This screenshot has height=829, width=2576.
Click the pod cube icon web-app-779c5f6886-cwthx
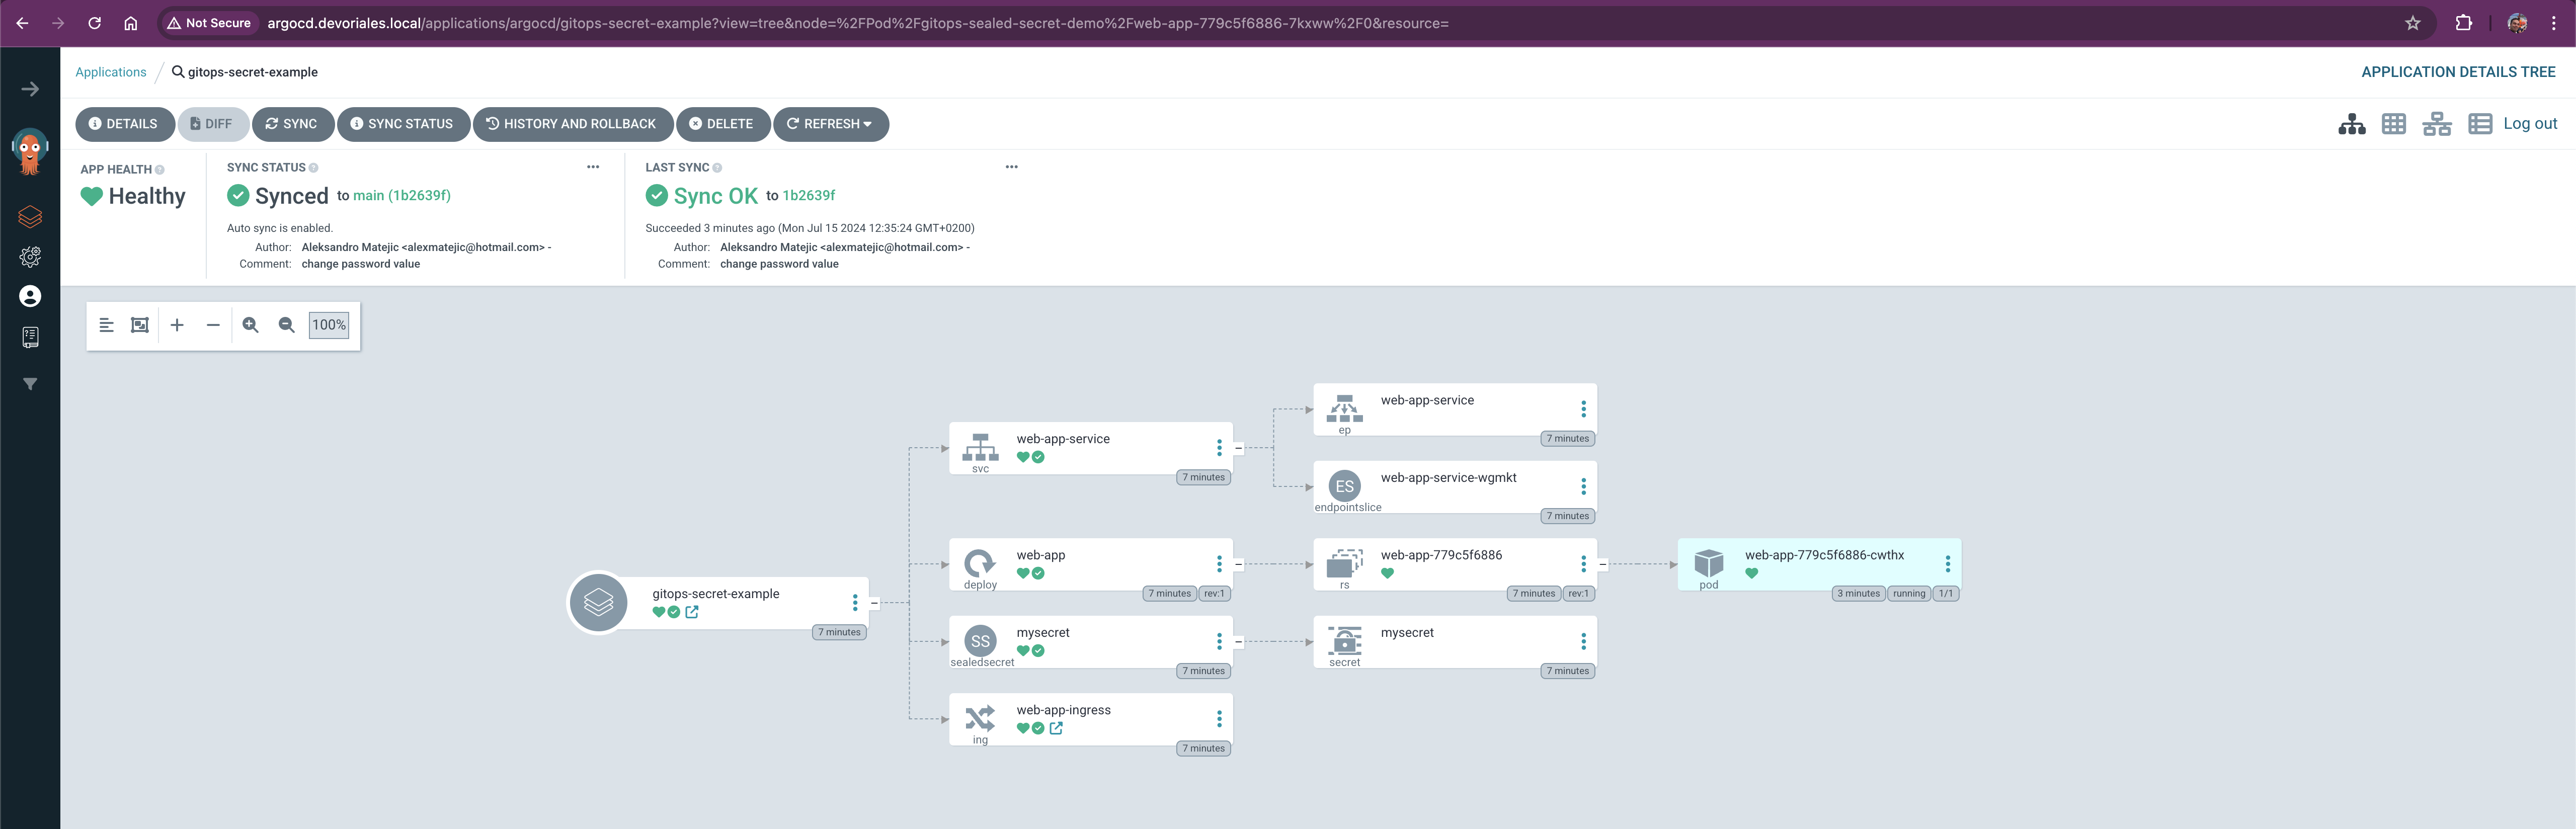(x=1708, y=563)
